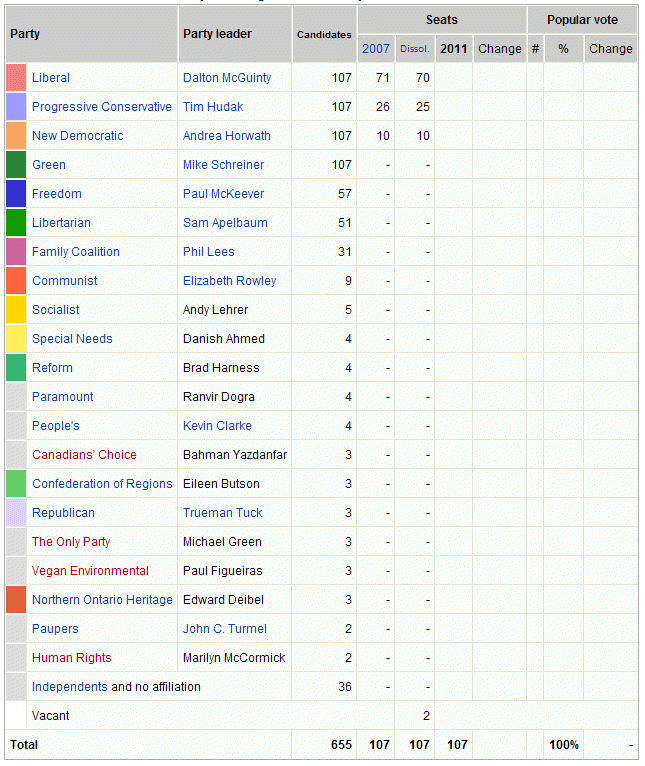Select the Andrea Horwath link

(x=227, y=136)
